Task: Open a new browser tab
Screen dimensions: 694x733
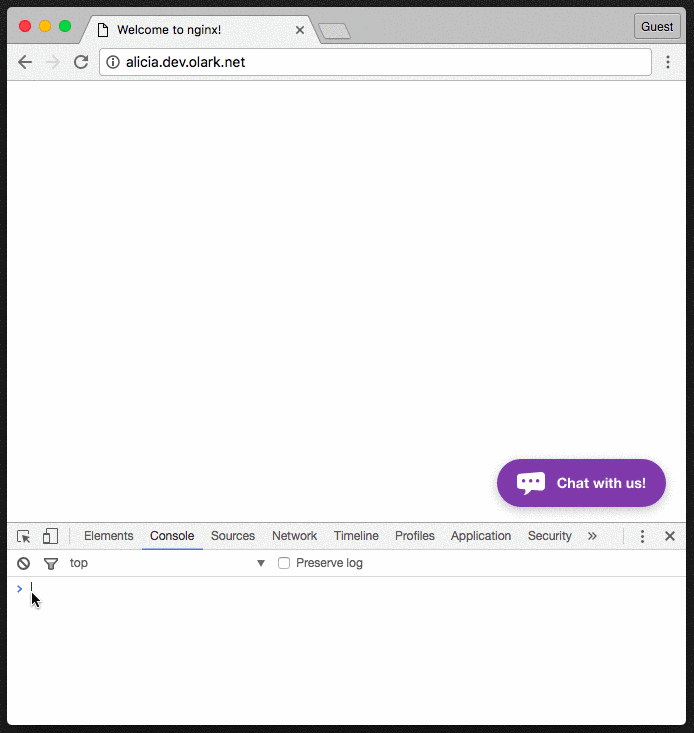Action: coord(334,31)
